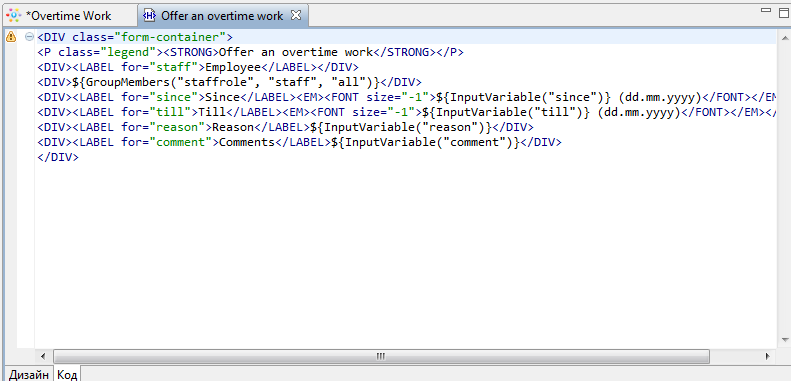Select the Offer an overtime work tab

click(x=222, y=16)
